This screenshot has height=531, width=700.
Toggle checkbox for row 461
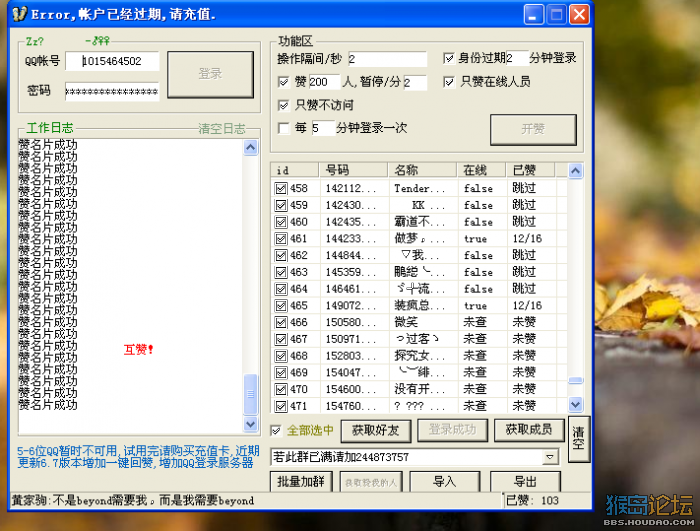coord(281,239)
